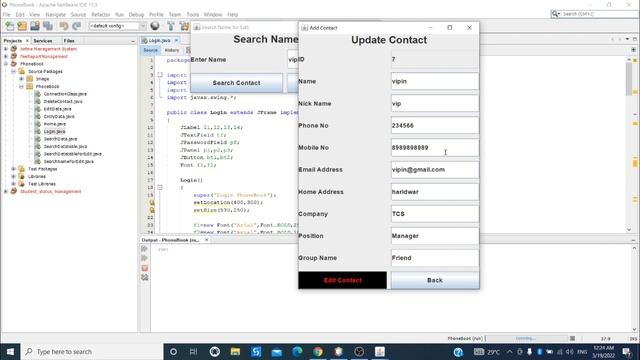Open File Explorer from the taskbar
Screen dimensions: 640x360
coord(235,351)
